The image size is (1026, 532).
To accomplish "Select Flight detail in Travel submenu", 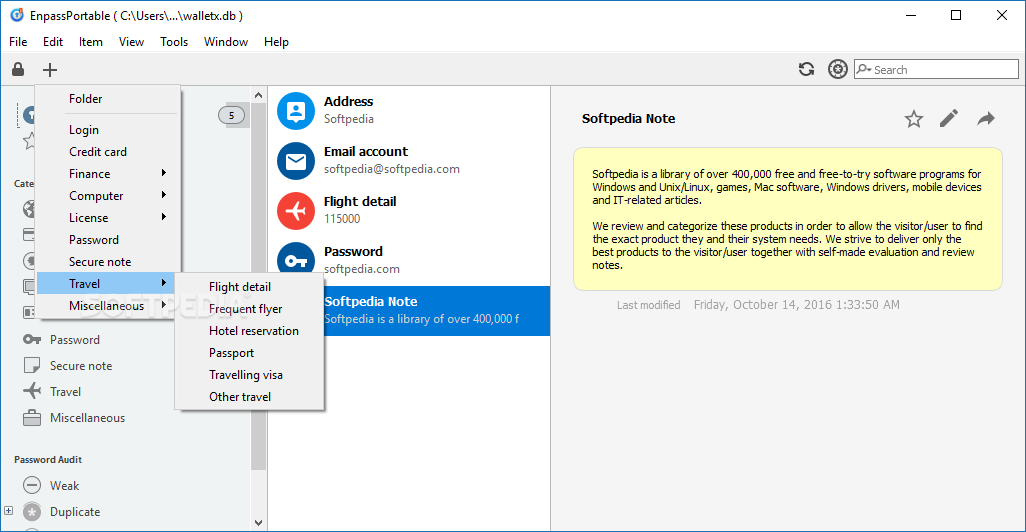I will (x=249, y=287).
